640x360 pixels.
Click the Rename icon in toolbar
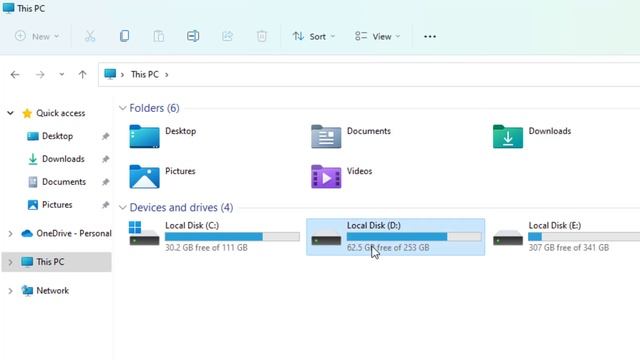pos(193,36)
